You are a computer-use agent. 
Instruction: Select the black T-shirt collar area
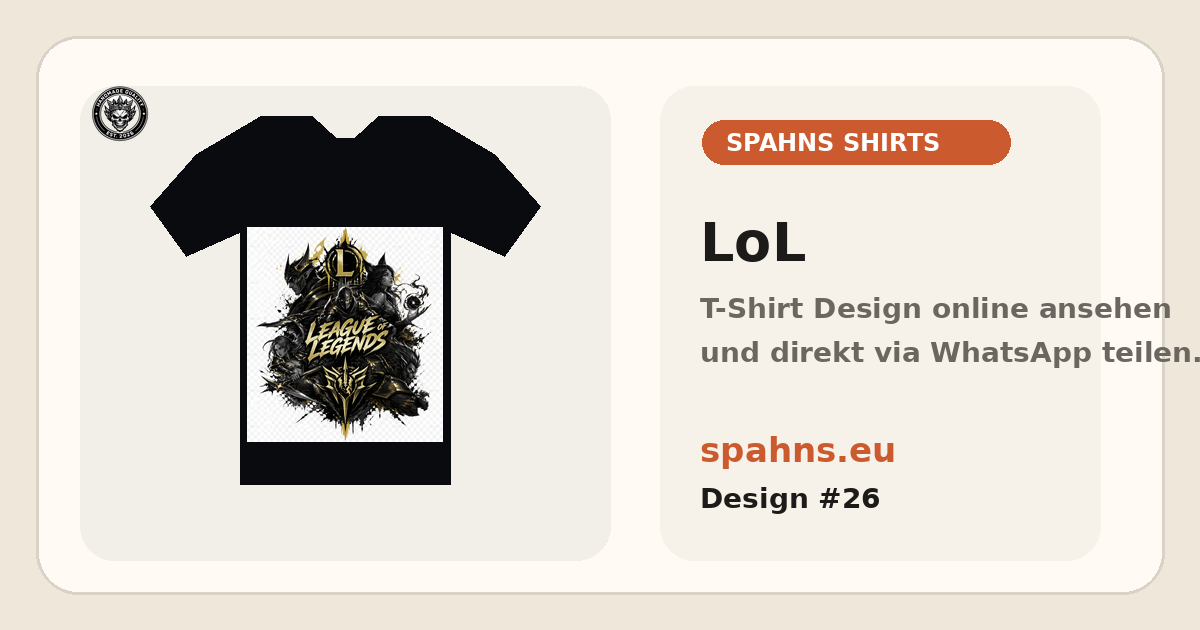tap(345, 127)
